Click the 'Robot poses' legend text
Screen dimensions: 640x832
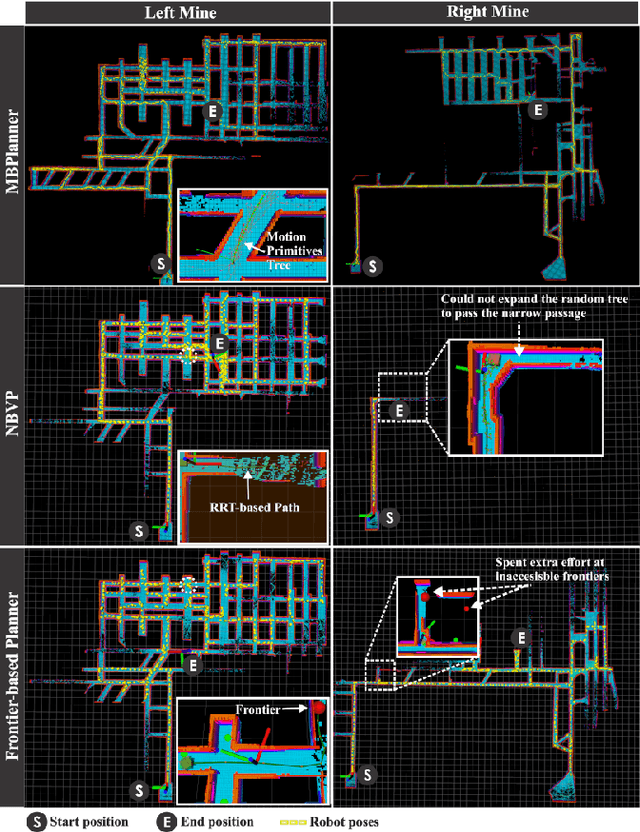(x=344, y=822)
